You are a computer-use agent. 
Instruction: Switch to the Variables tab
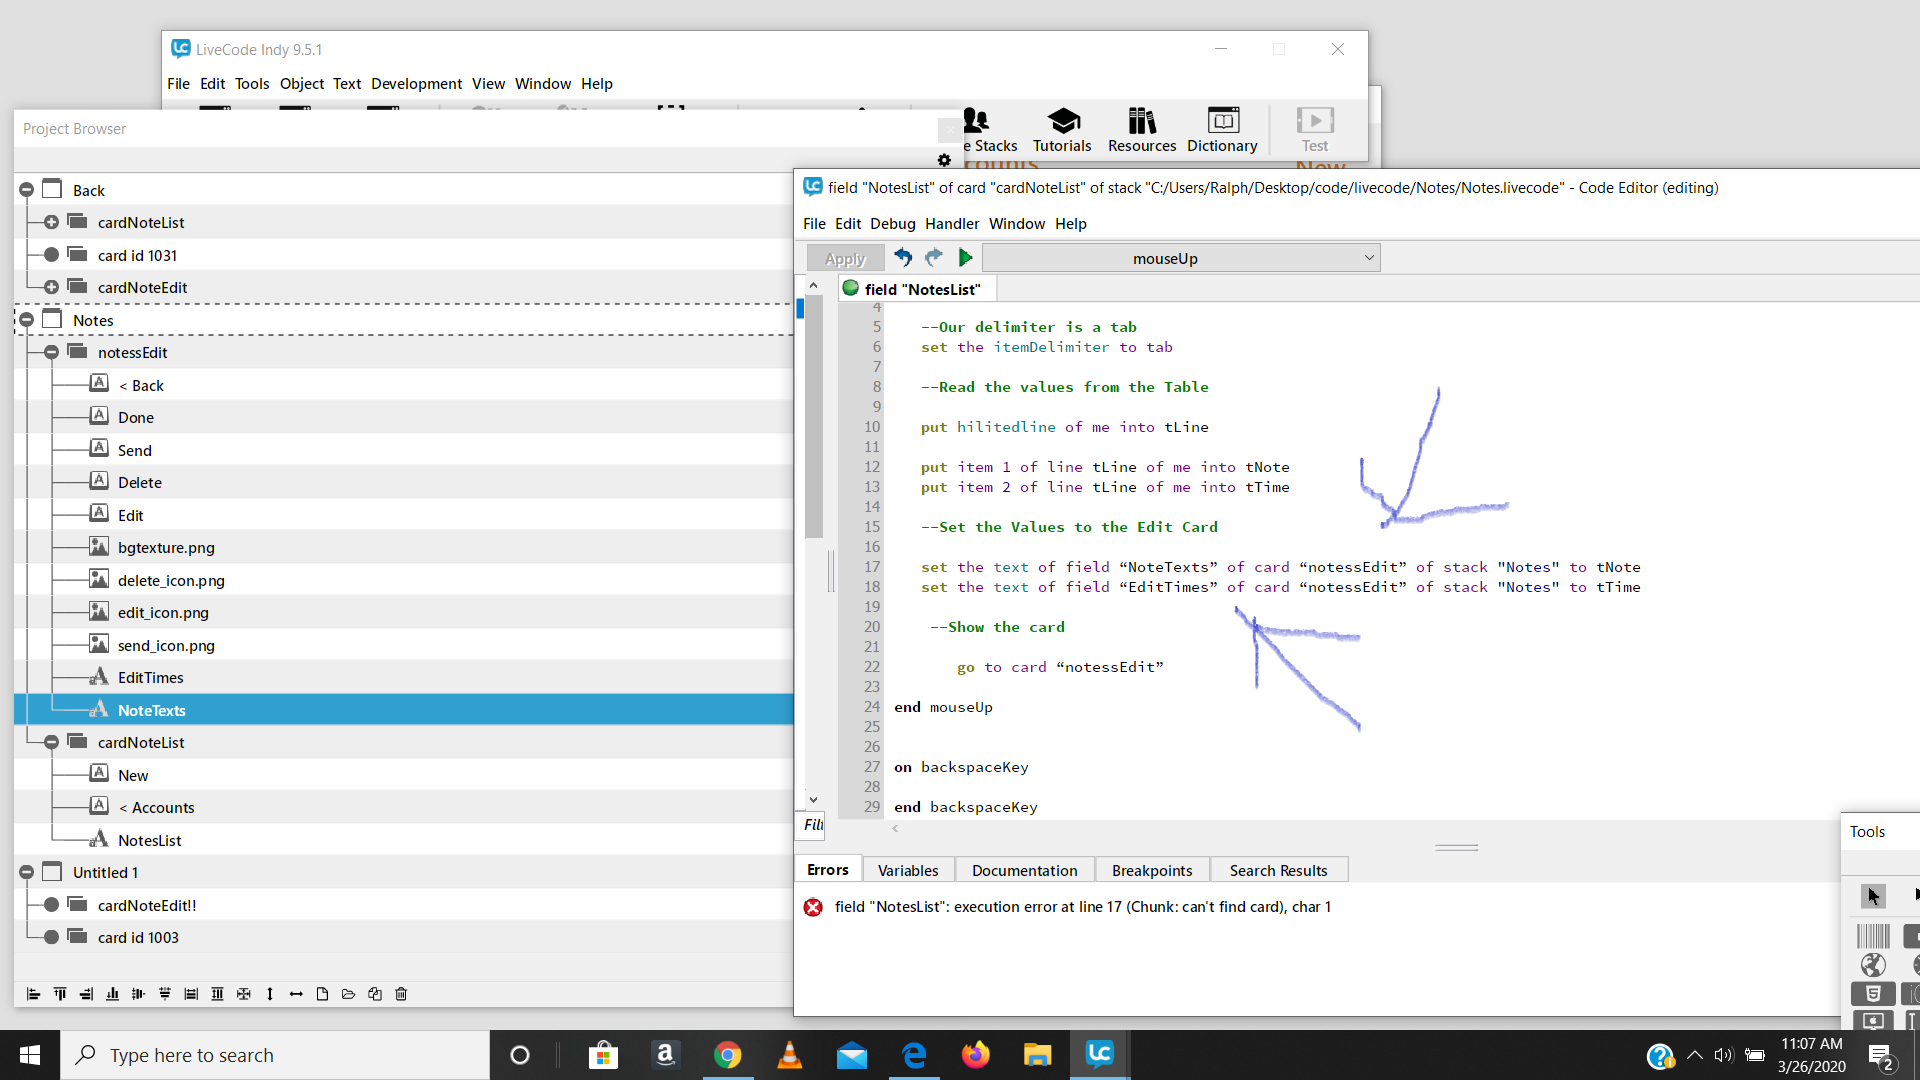(x=907, y=870)
